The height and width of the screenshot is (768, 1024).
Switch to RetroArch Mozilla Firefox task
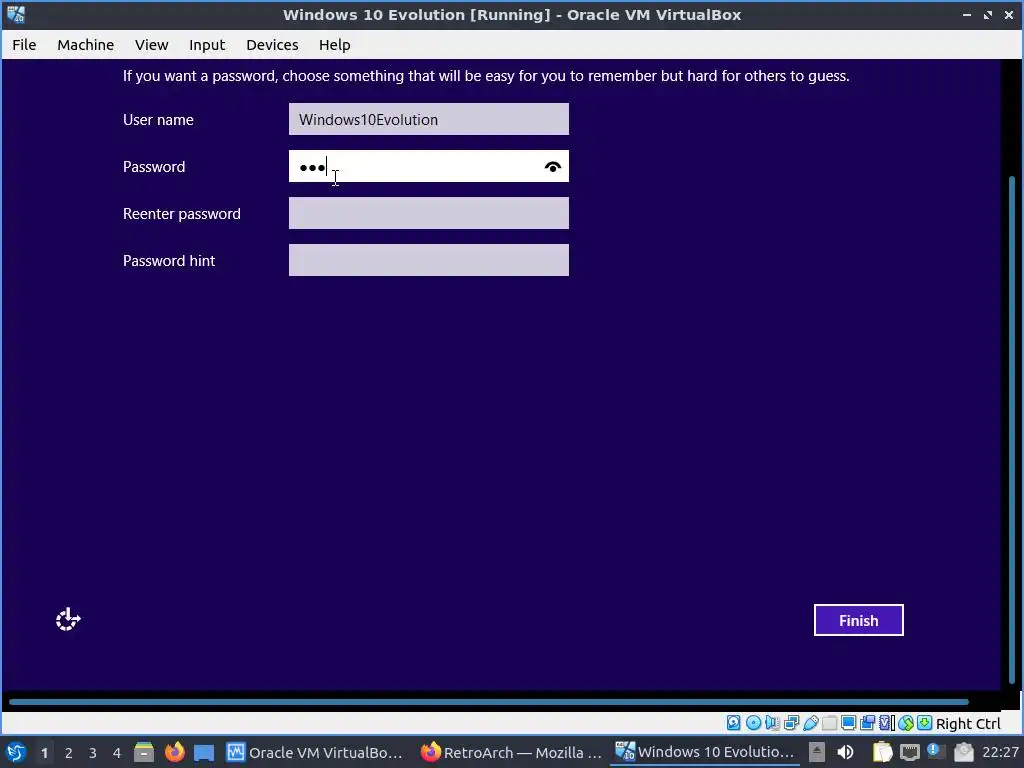coord(511,752)
